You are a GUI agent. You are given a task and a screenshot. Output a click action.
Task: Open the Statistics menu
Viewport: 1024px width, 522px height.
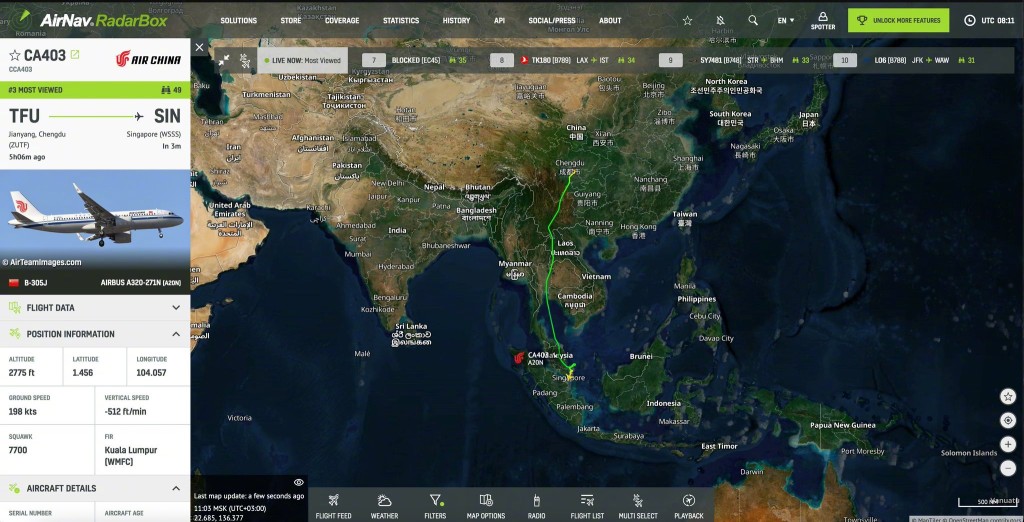pyautogui.click(x=401, y=20)
